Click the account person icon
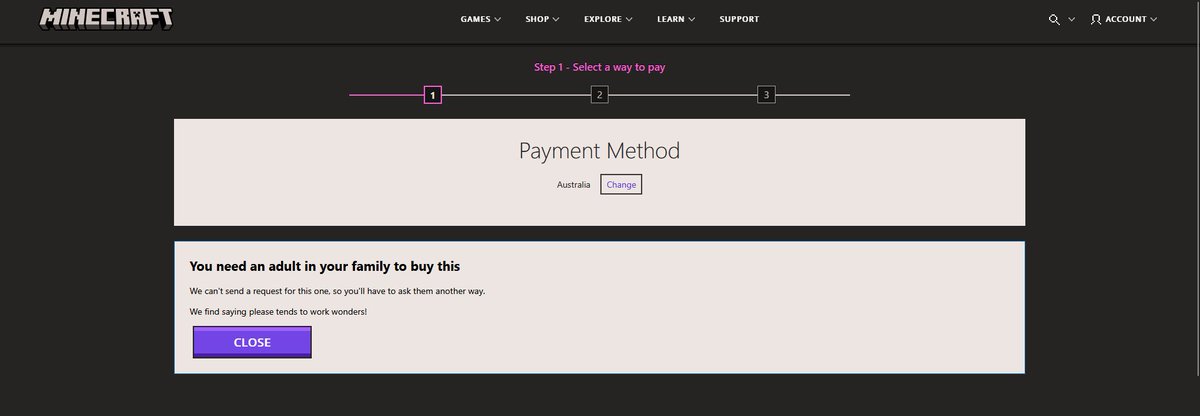 pos(1096,19)
